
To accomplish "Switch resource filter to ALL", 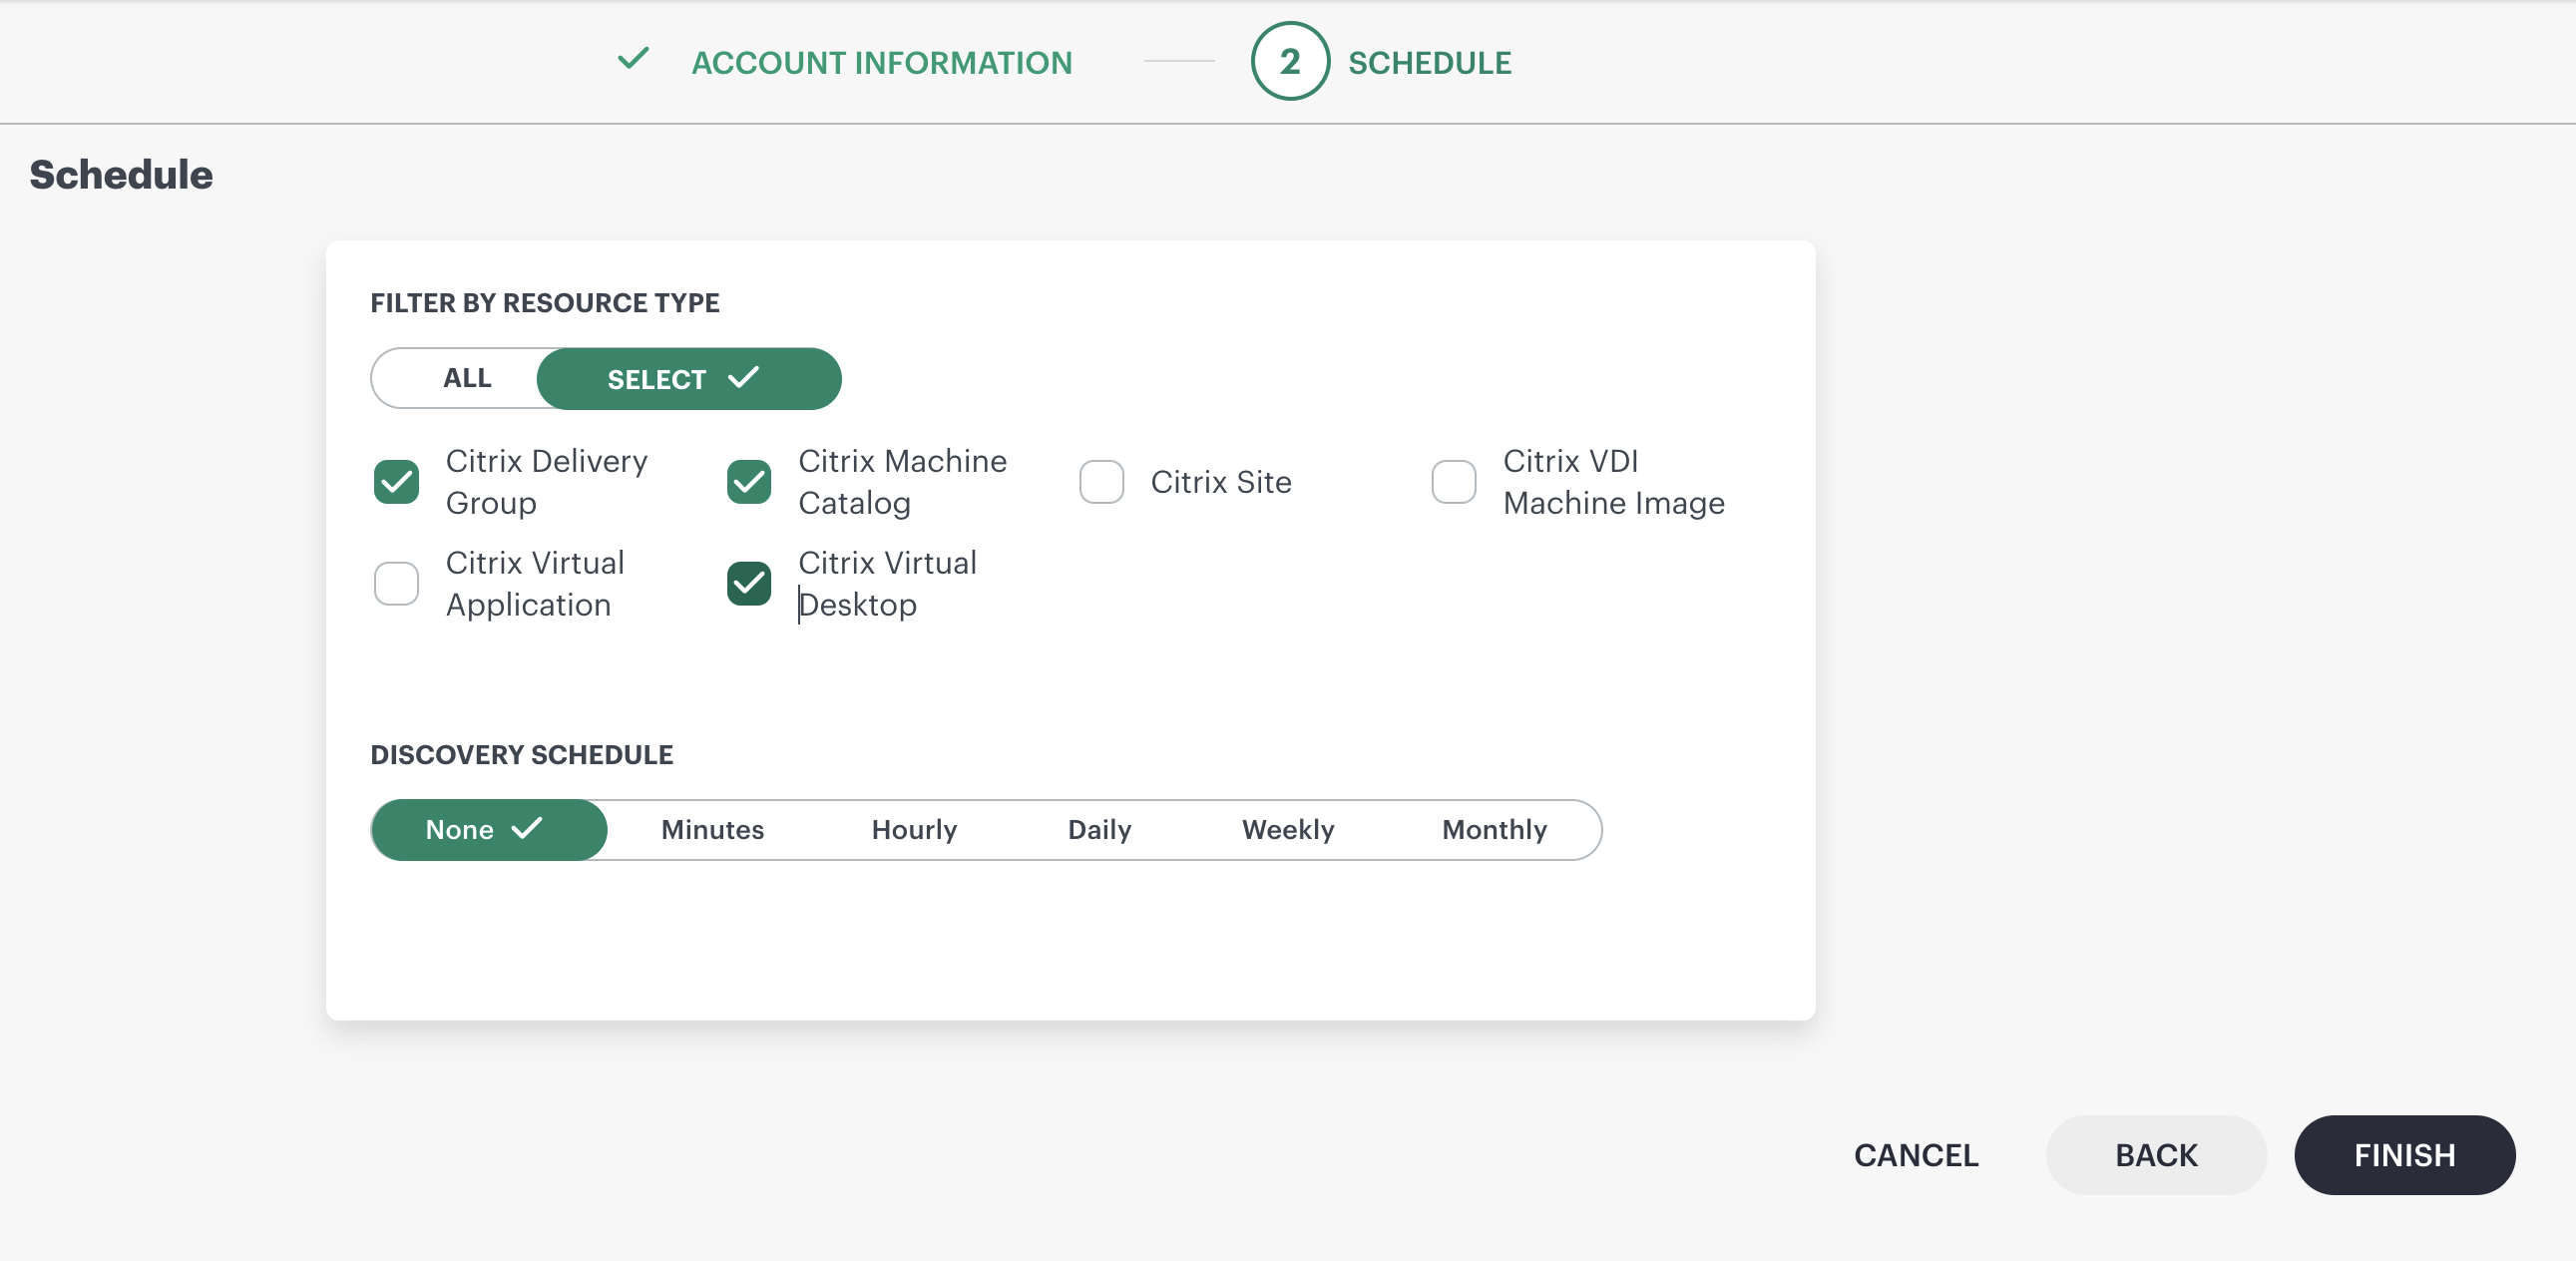I will 467,379.
